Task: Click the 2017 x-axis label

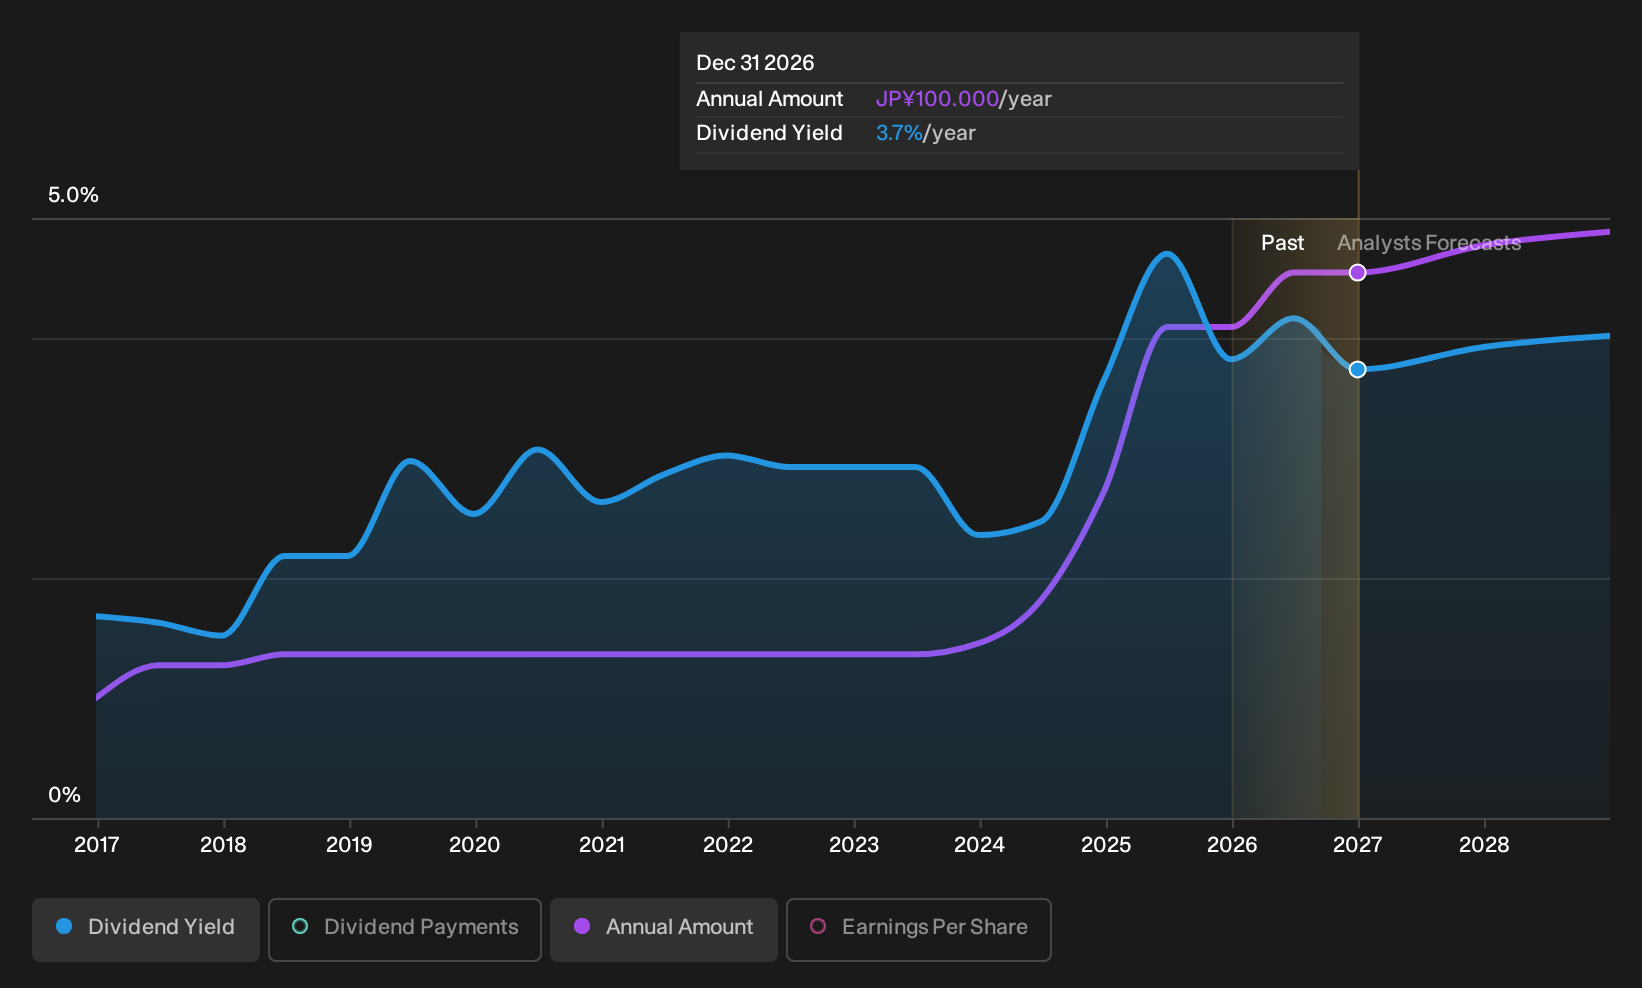Action: point(97,845)
